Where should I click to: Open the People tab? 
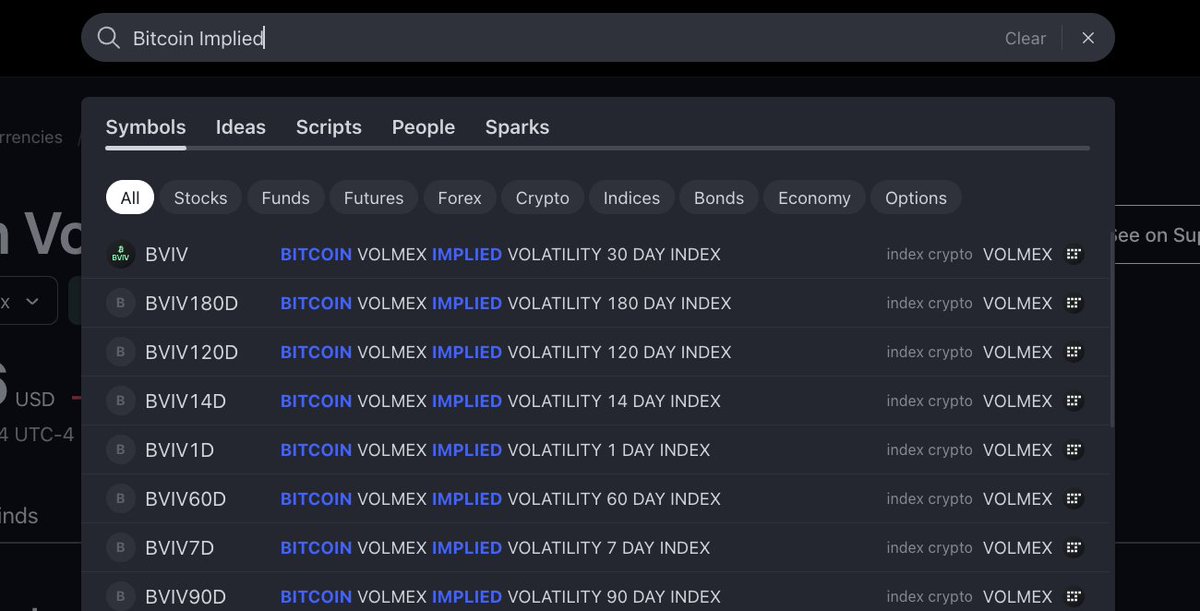pyautogui.click(x=423, y=127)
